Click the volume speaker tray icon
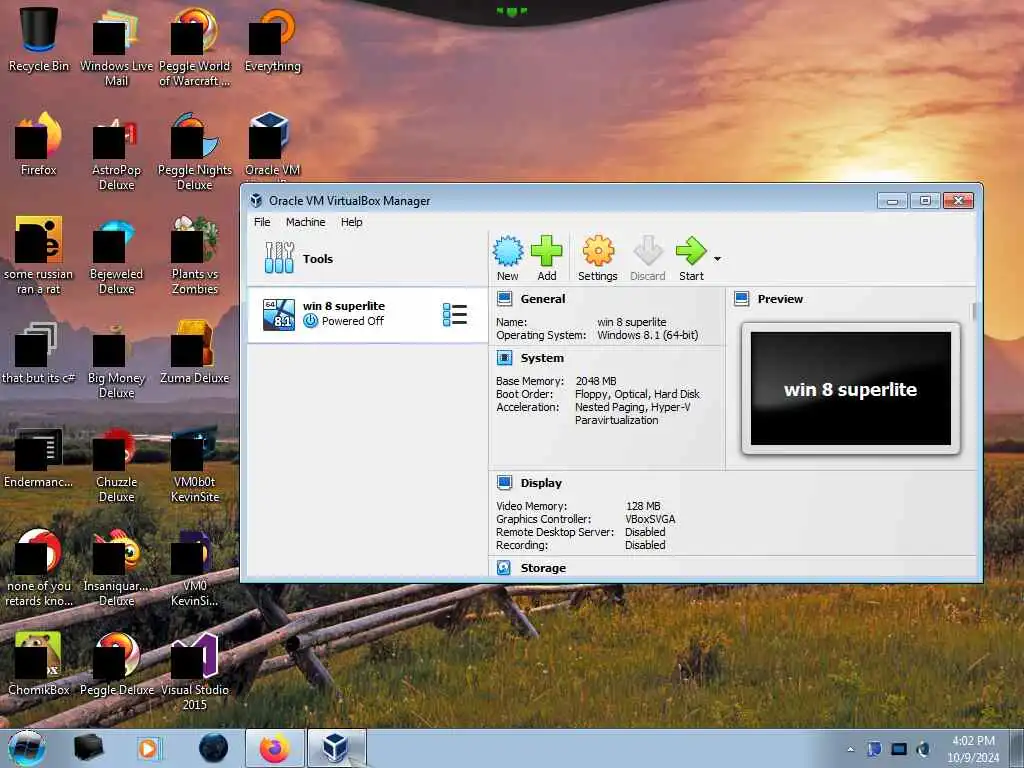 tap(923, 749)
